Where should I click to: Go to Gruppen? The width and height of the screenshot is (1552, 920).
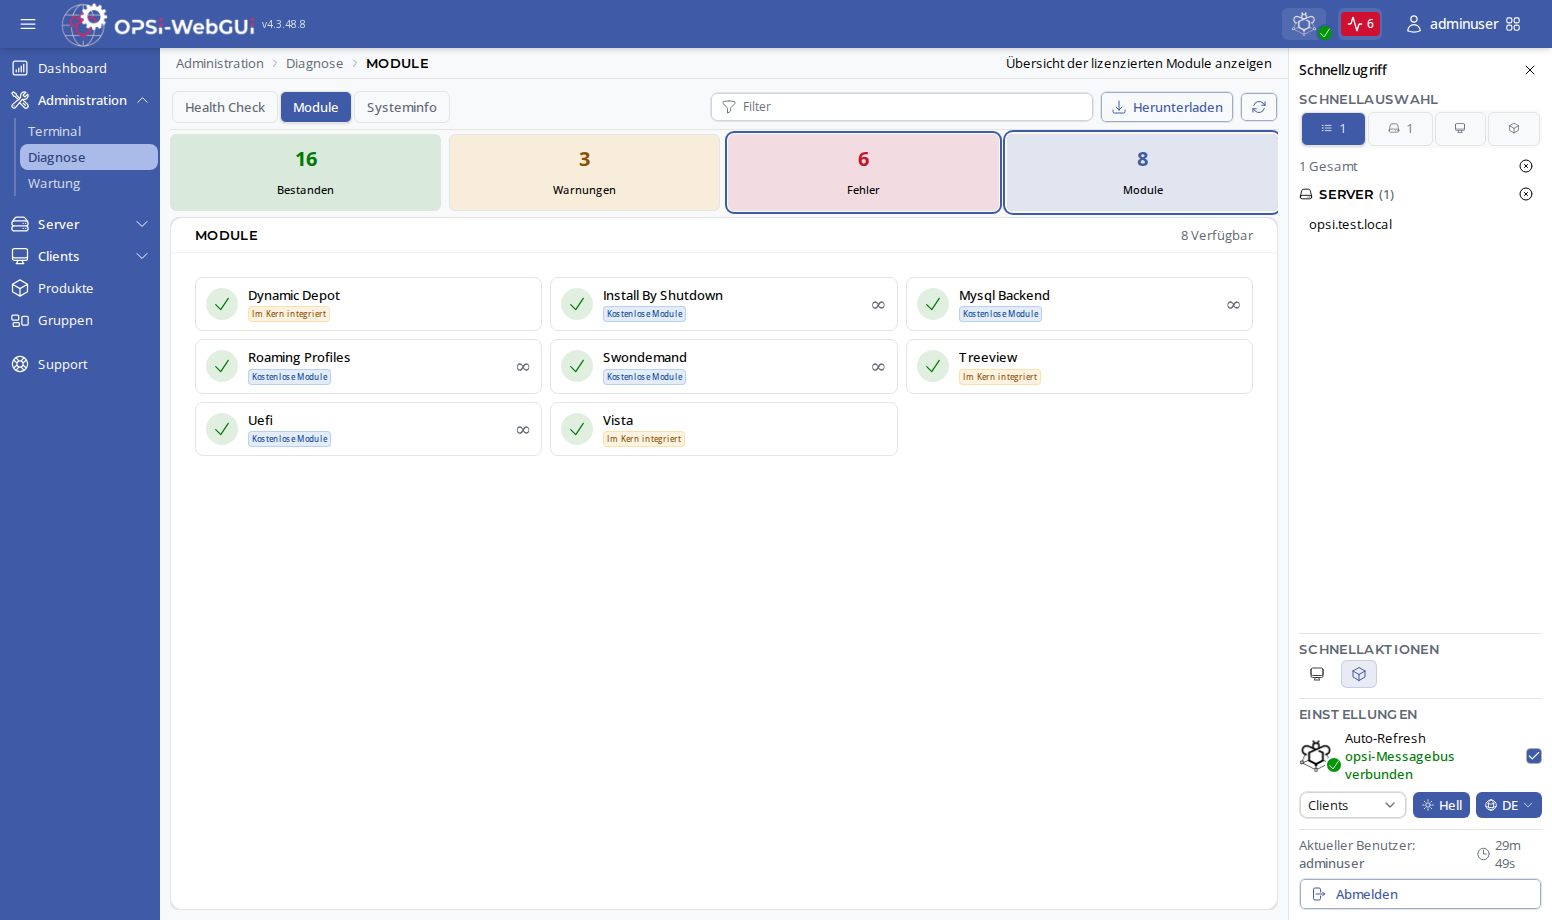click(65, 320)
